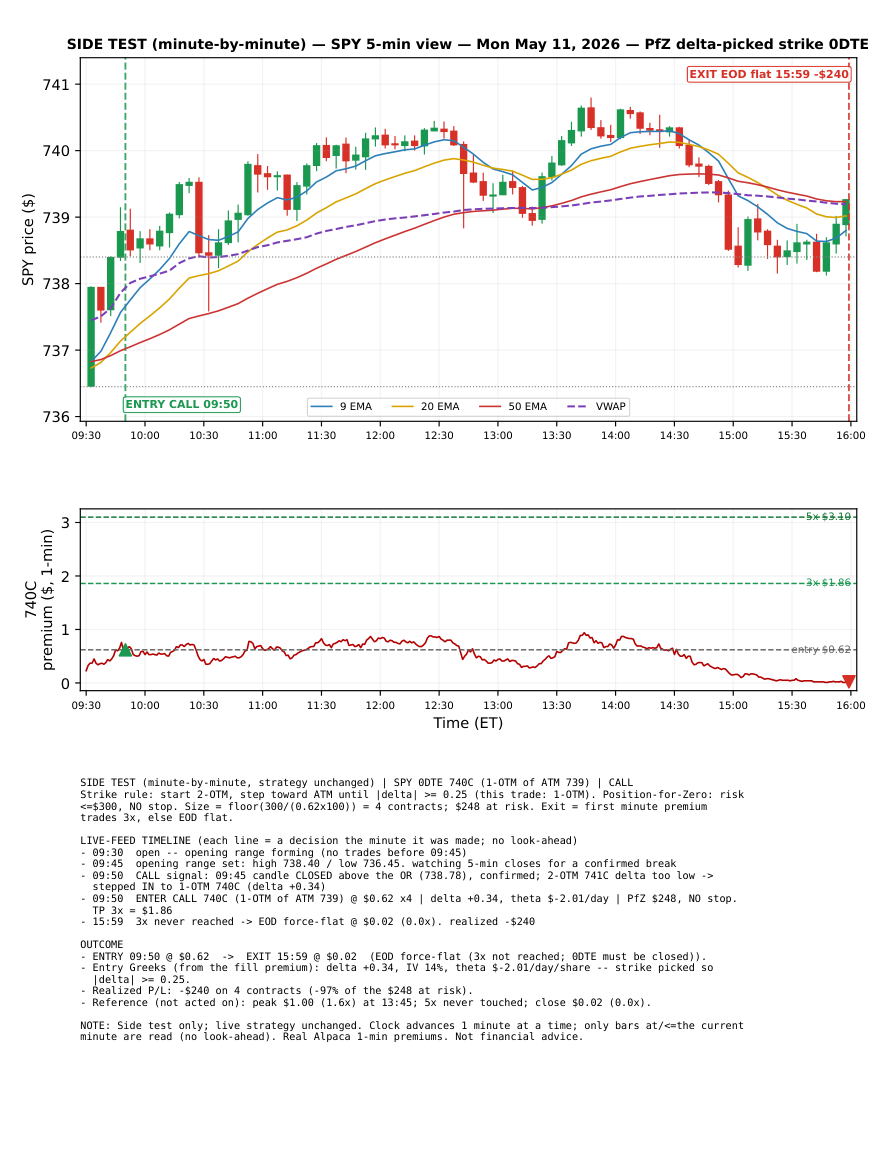Screen dimensions: 893x1155
Task: Click the '9 EMA' legend text
Action: click(x=356, y=407)
